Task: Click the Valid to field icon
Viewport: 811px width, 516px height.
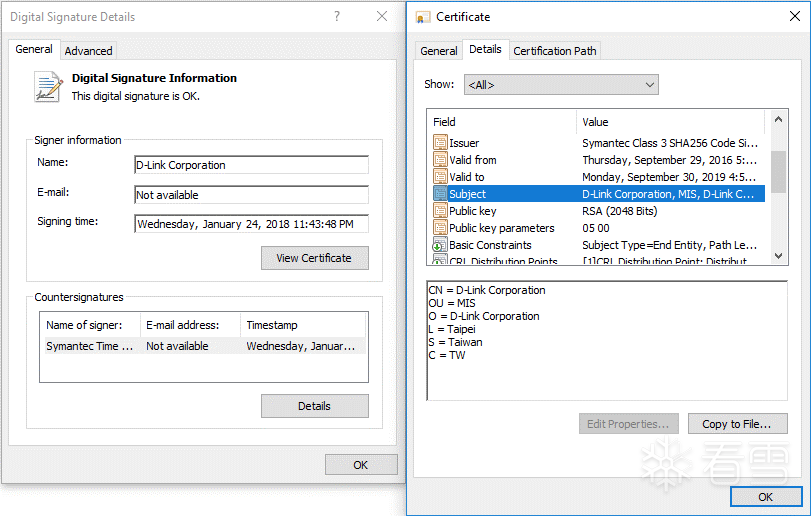Action: [x=440, y=177]
